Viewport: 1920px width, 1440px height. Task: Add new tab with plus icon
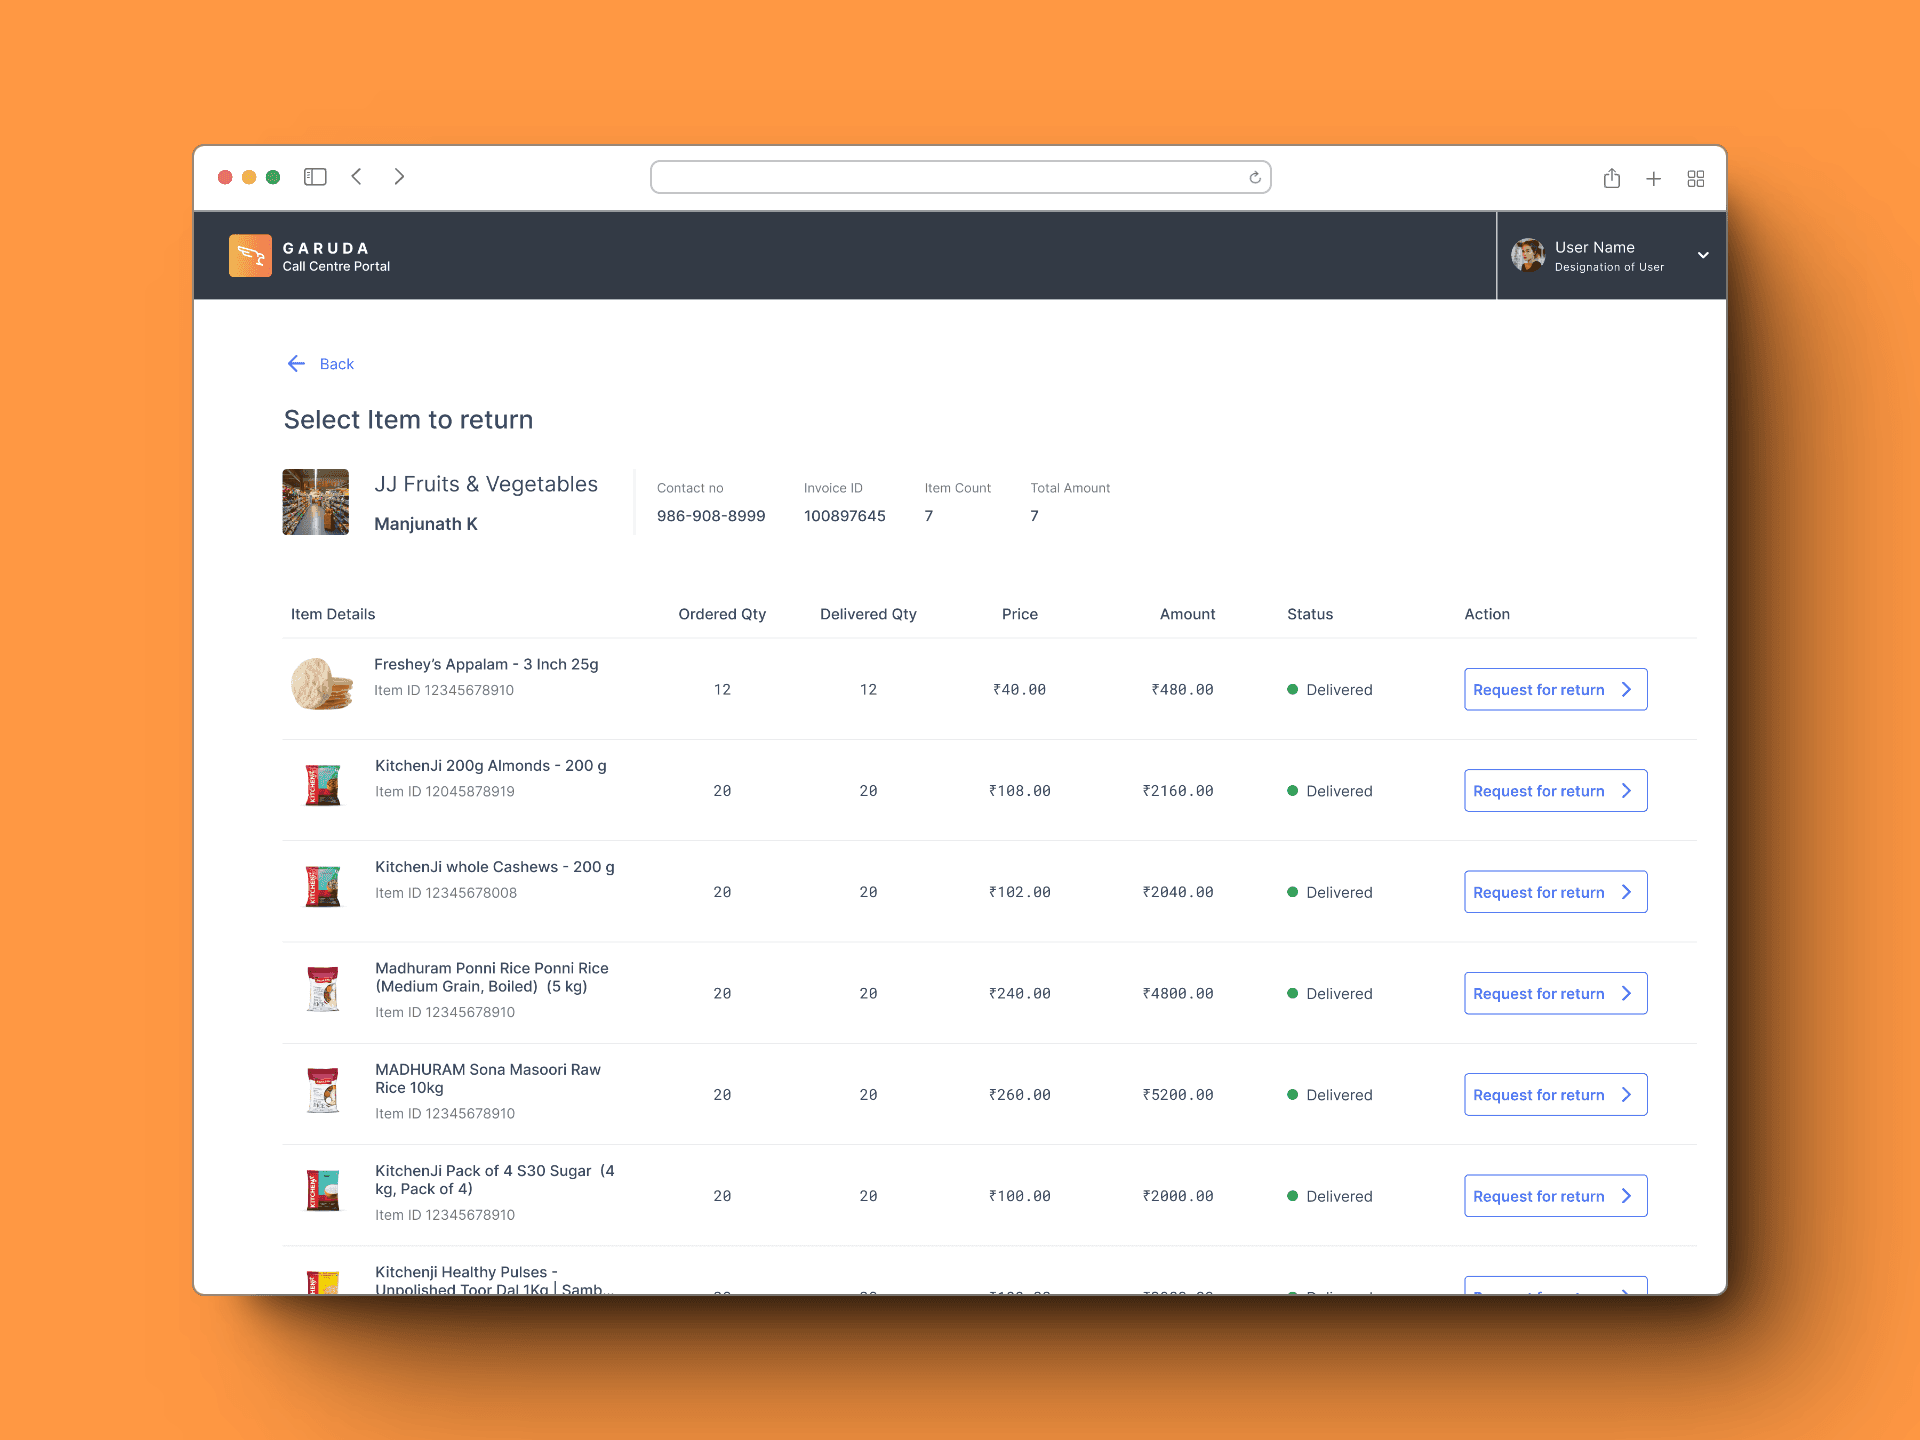1653,179
